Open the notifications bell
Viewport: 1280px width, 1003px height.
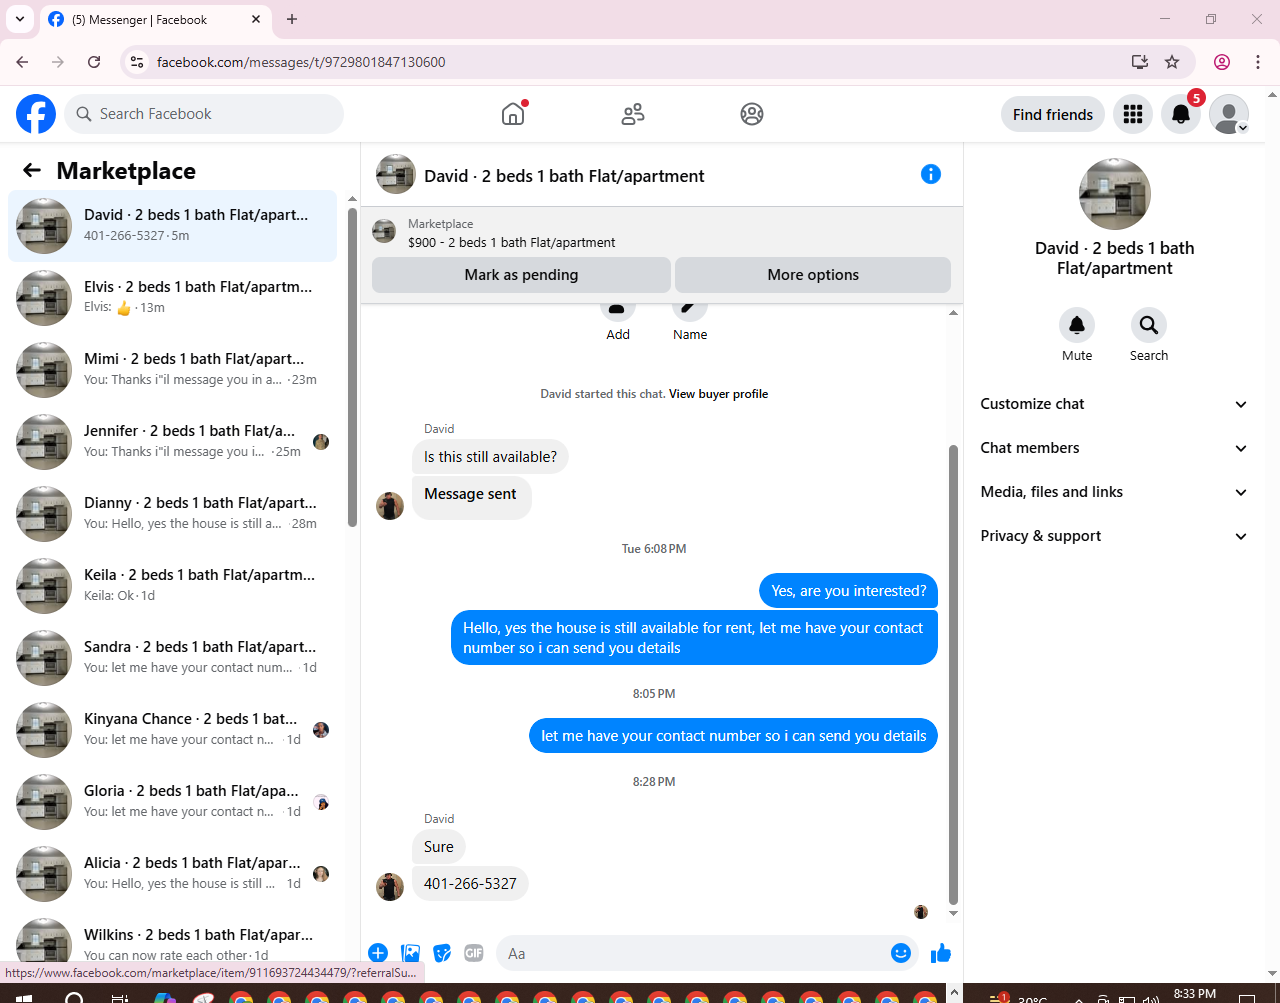(x=1181, y=114)
